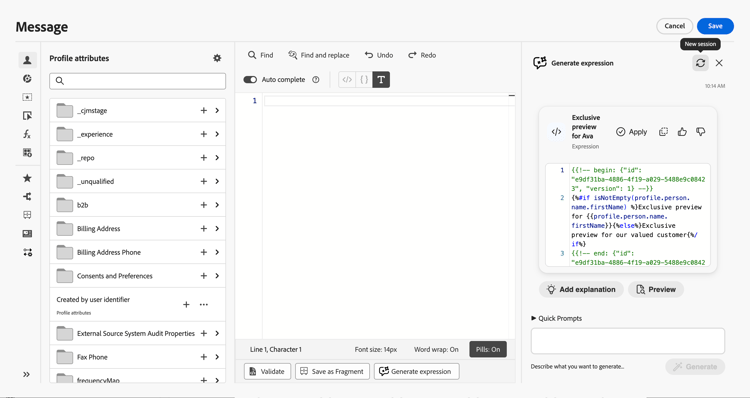Click the Profile attributes search field

click(137, 81)
